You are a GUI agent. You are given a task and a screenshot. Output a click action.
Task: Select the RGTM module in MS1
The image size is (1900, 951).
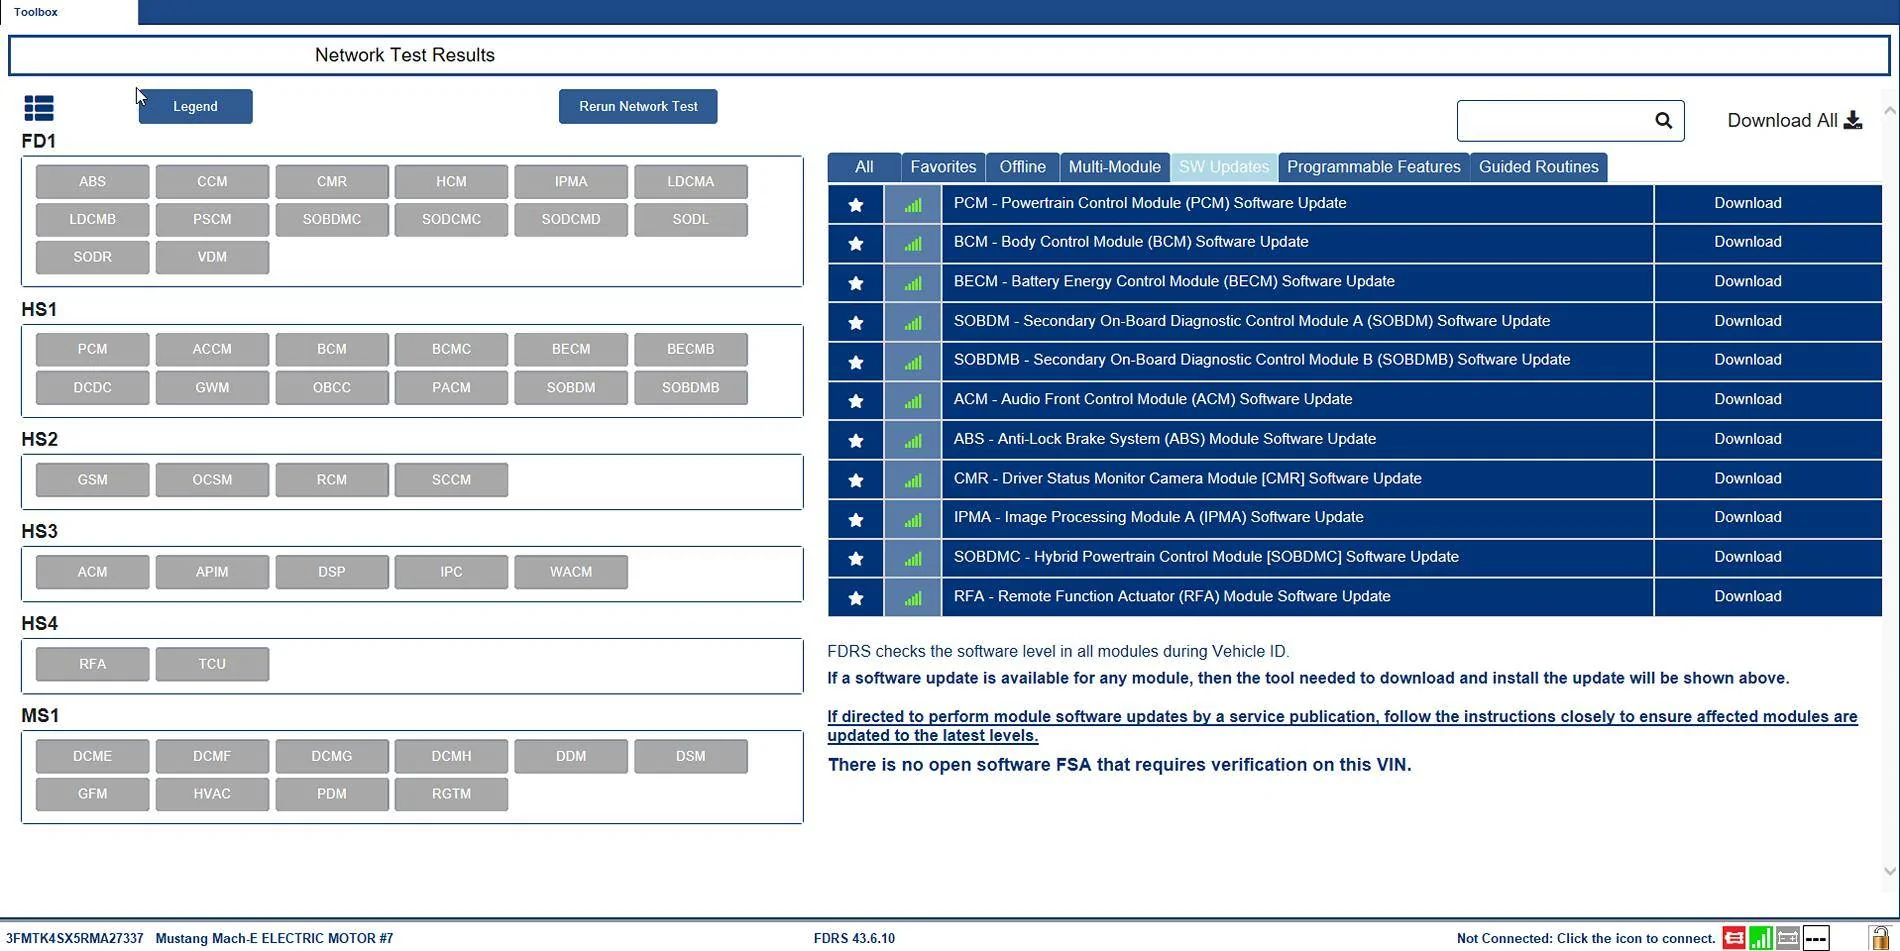point(451,794)
